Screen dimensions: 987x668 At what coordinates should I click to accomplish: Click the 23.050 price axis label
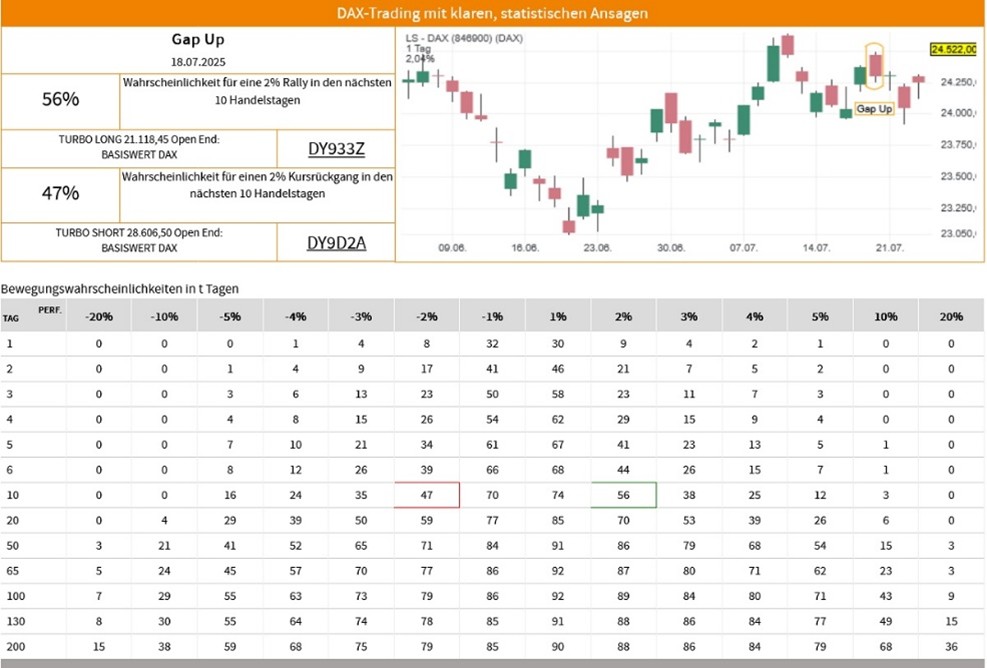coord(958,234)
